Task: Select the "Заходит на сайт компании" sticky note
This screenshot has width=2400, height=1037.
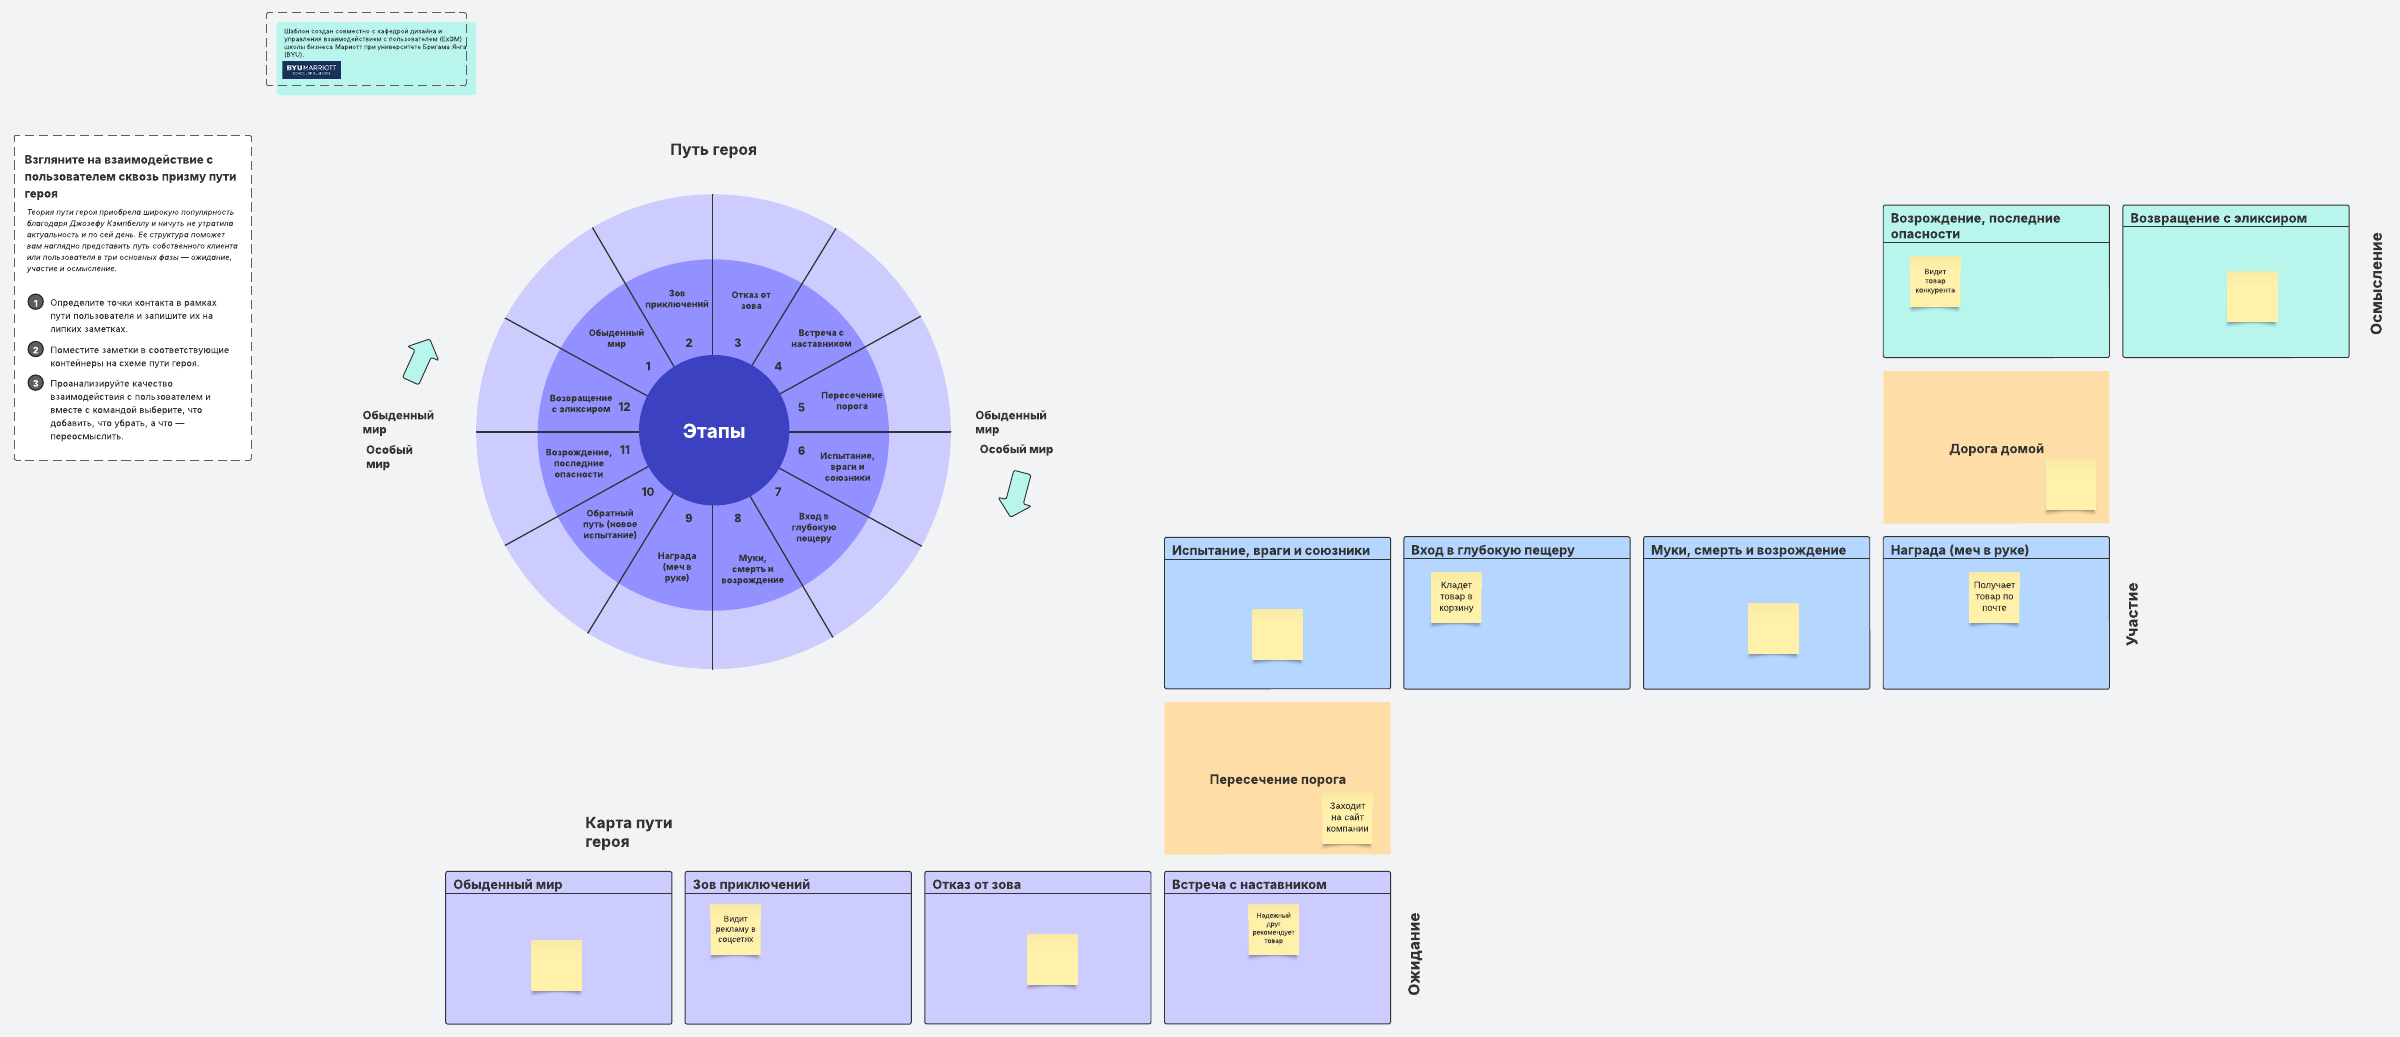Action: pyautogui.click(x=1347, y=818)
